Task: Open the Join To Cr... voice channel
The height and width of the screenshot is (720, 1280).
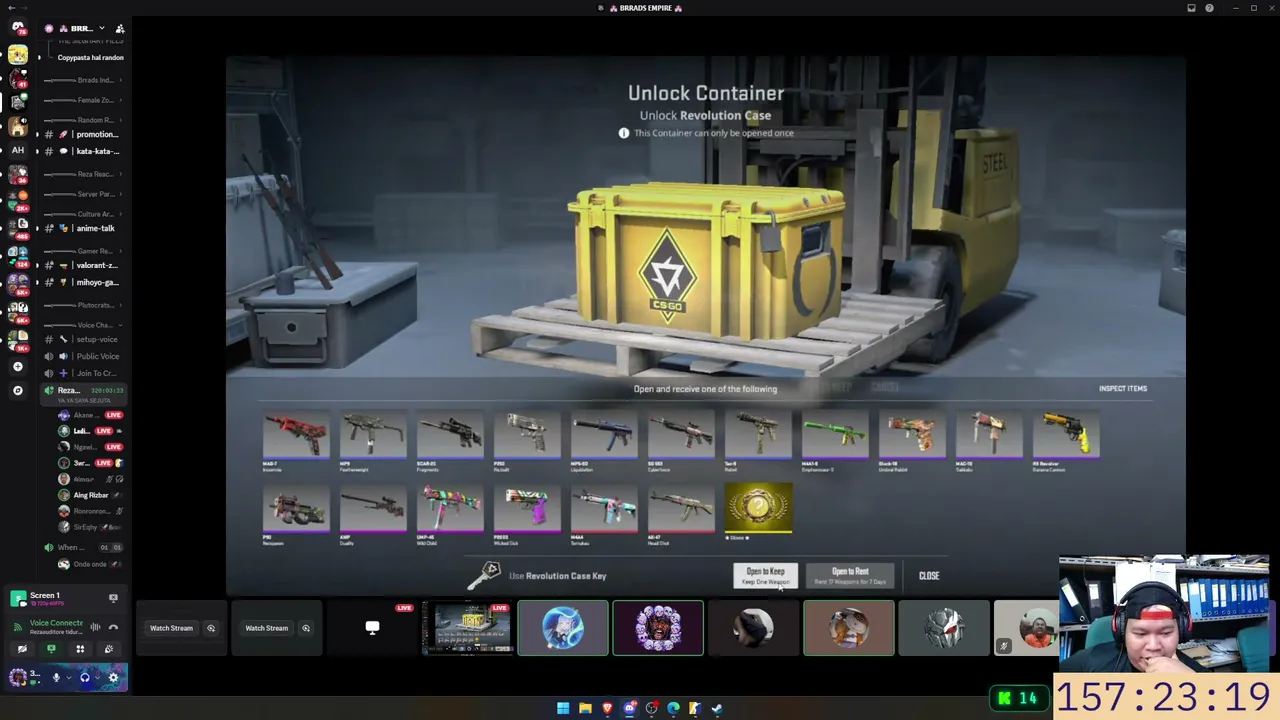Action: pyautogui.click(x=85, y=373)
